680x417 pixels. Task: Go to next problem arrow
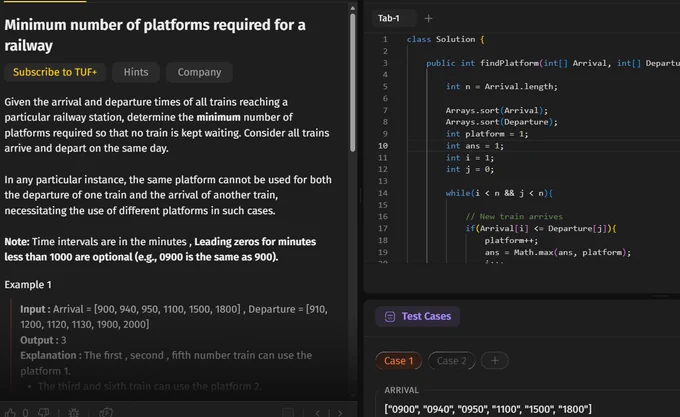(340, 413)
